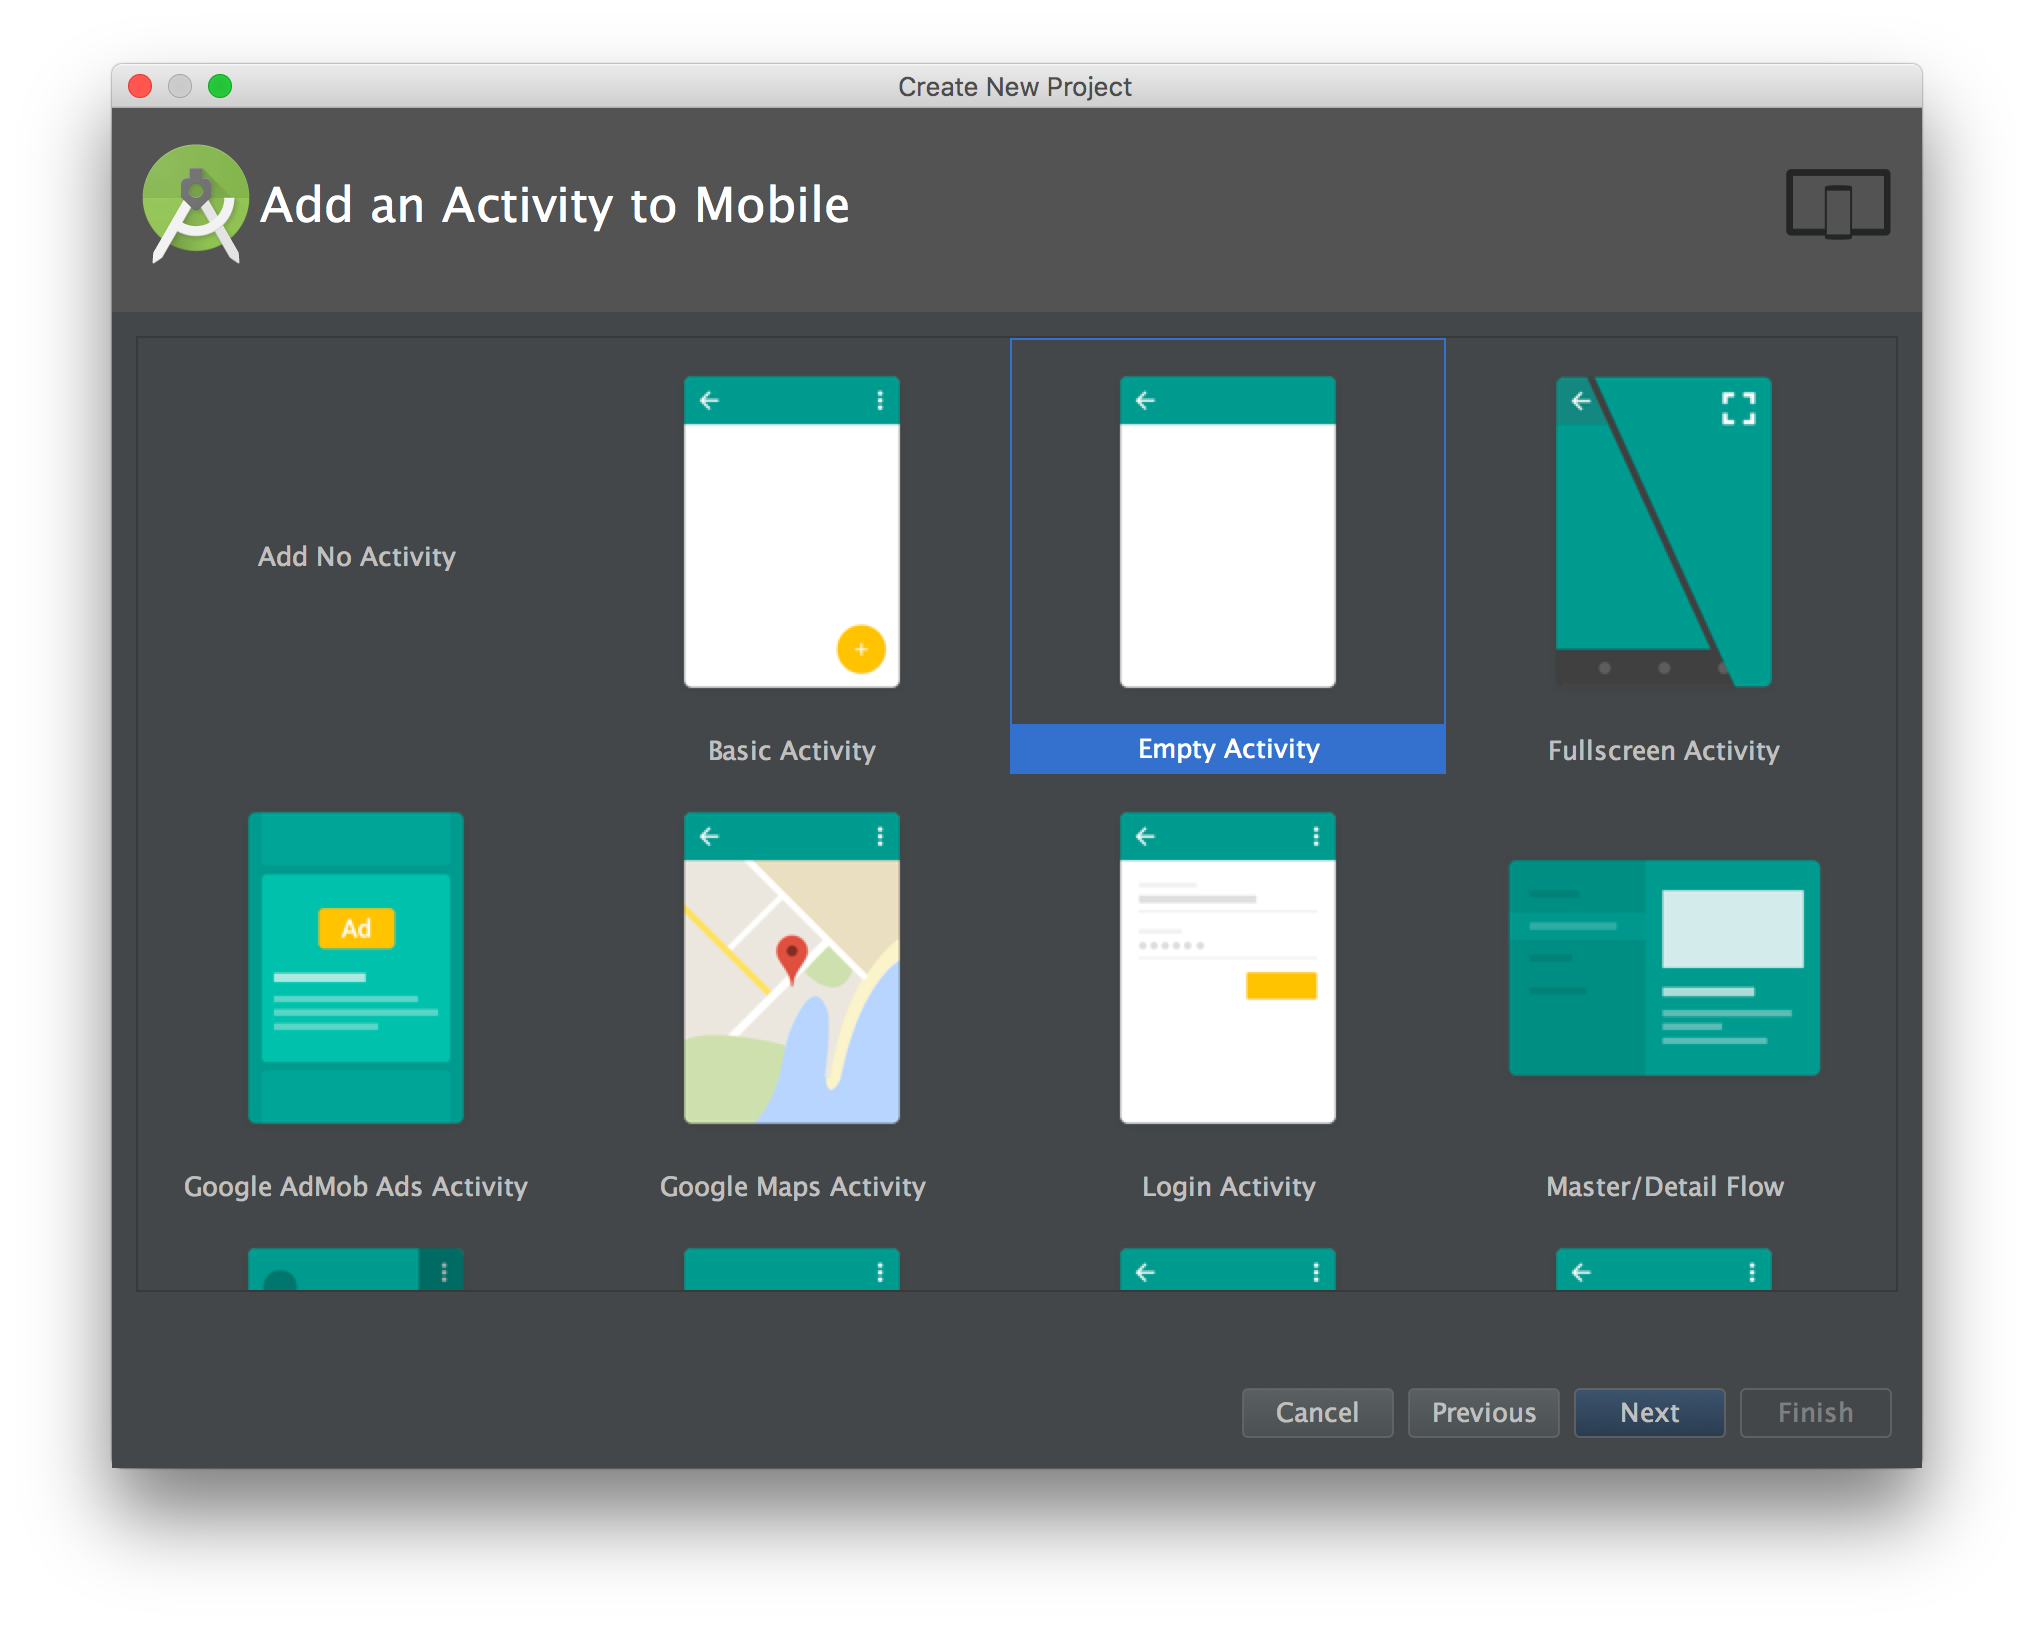
Task: Click the yellow Ad badge in AdMob preview
Action: 356,928
